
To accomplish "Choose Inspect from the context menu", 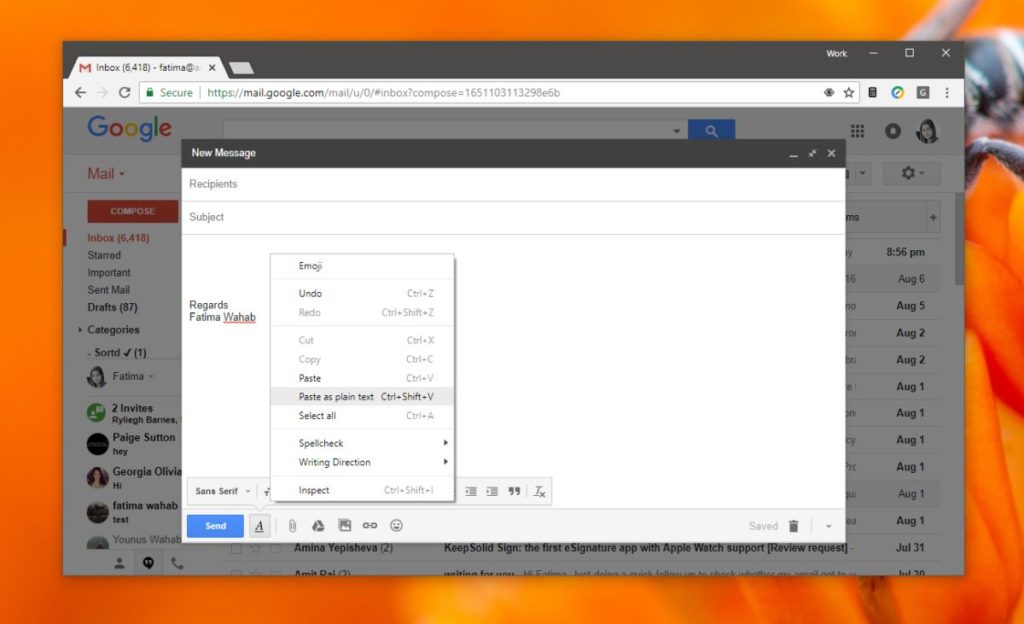I will pyautogui.click(x=313, y=490).
